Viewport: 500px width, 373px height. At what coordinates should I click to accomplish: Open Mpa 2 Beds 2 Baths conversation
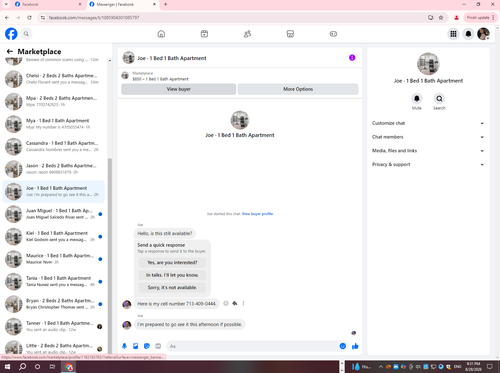53,101
